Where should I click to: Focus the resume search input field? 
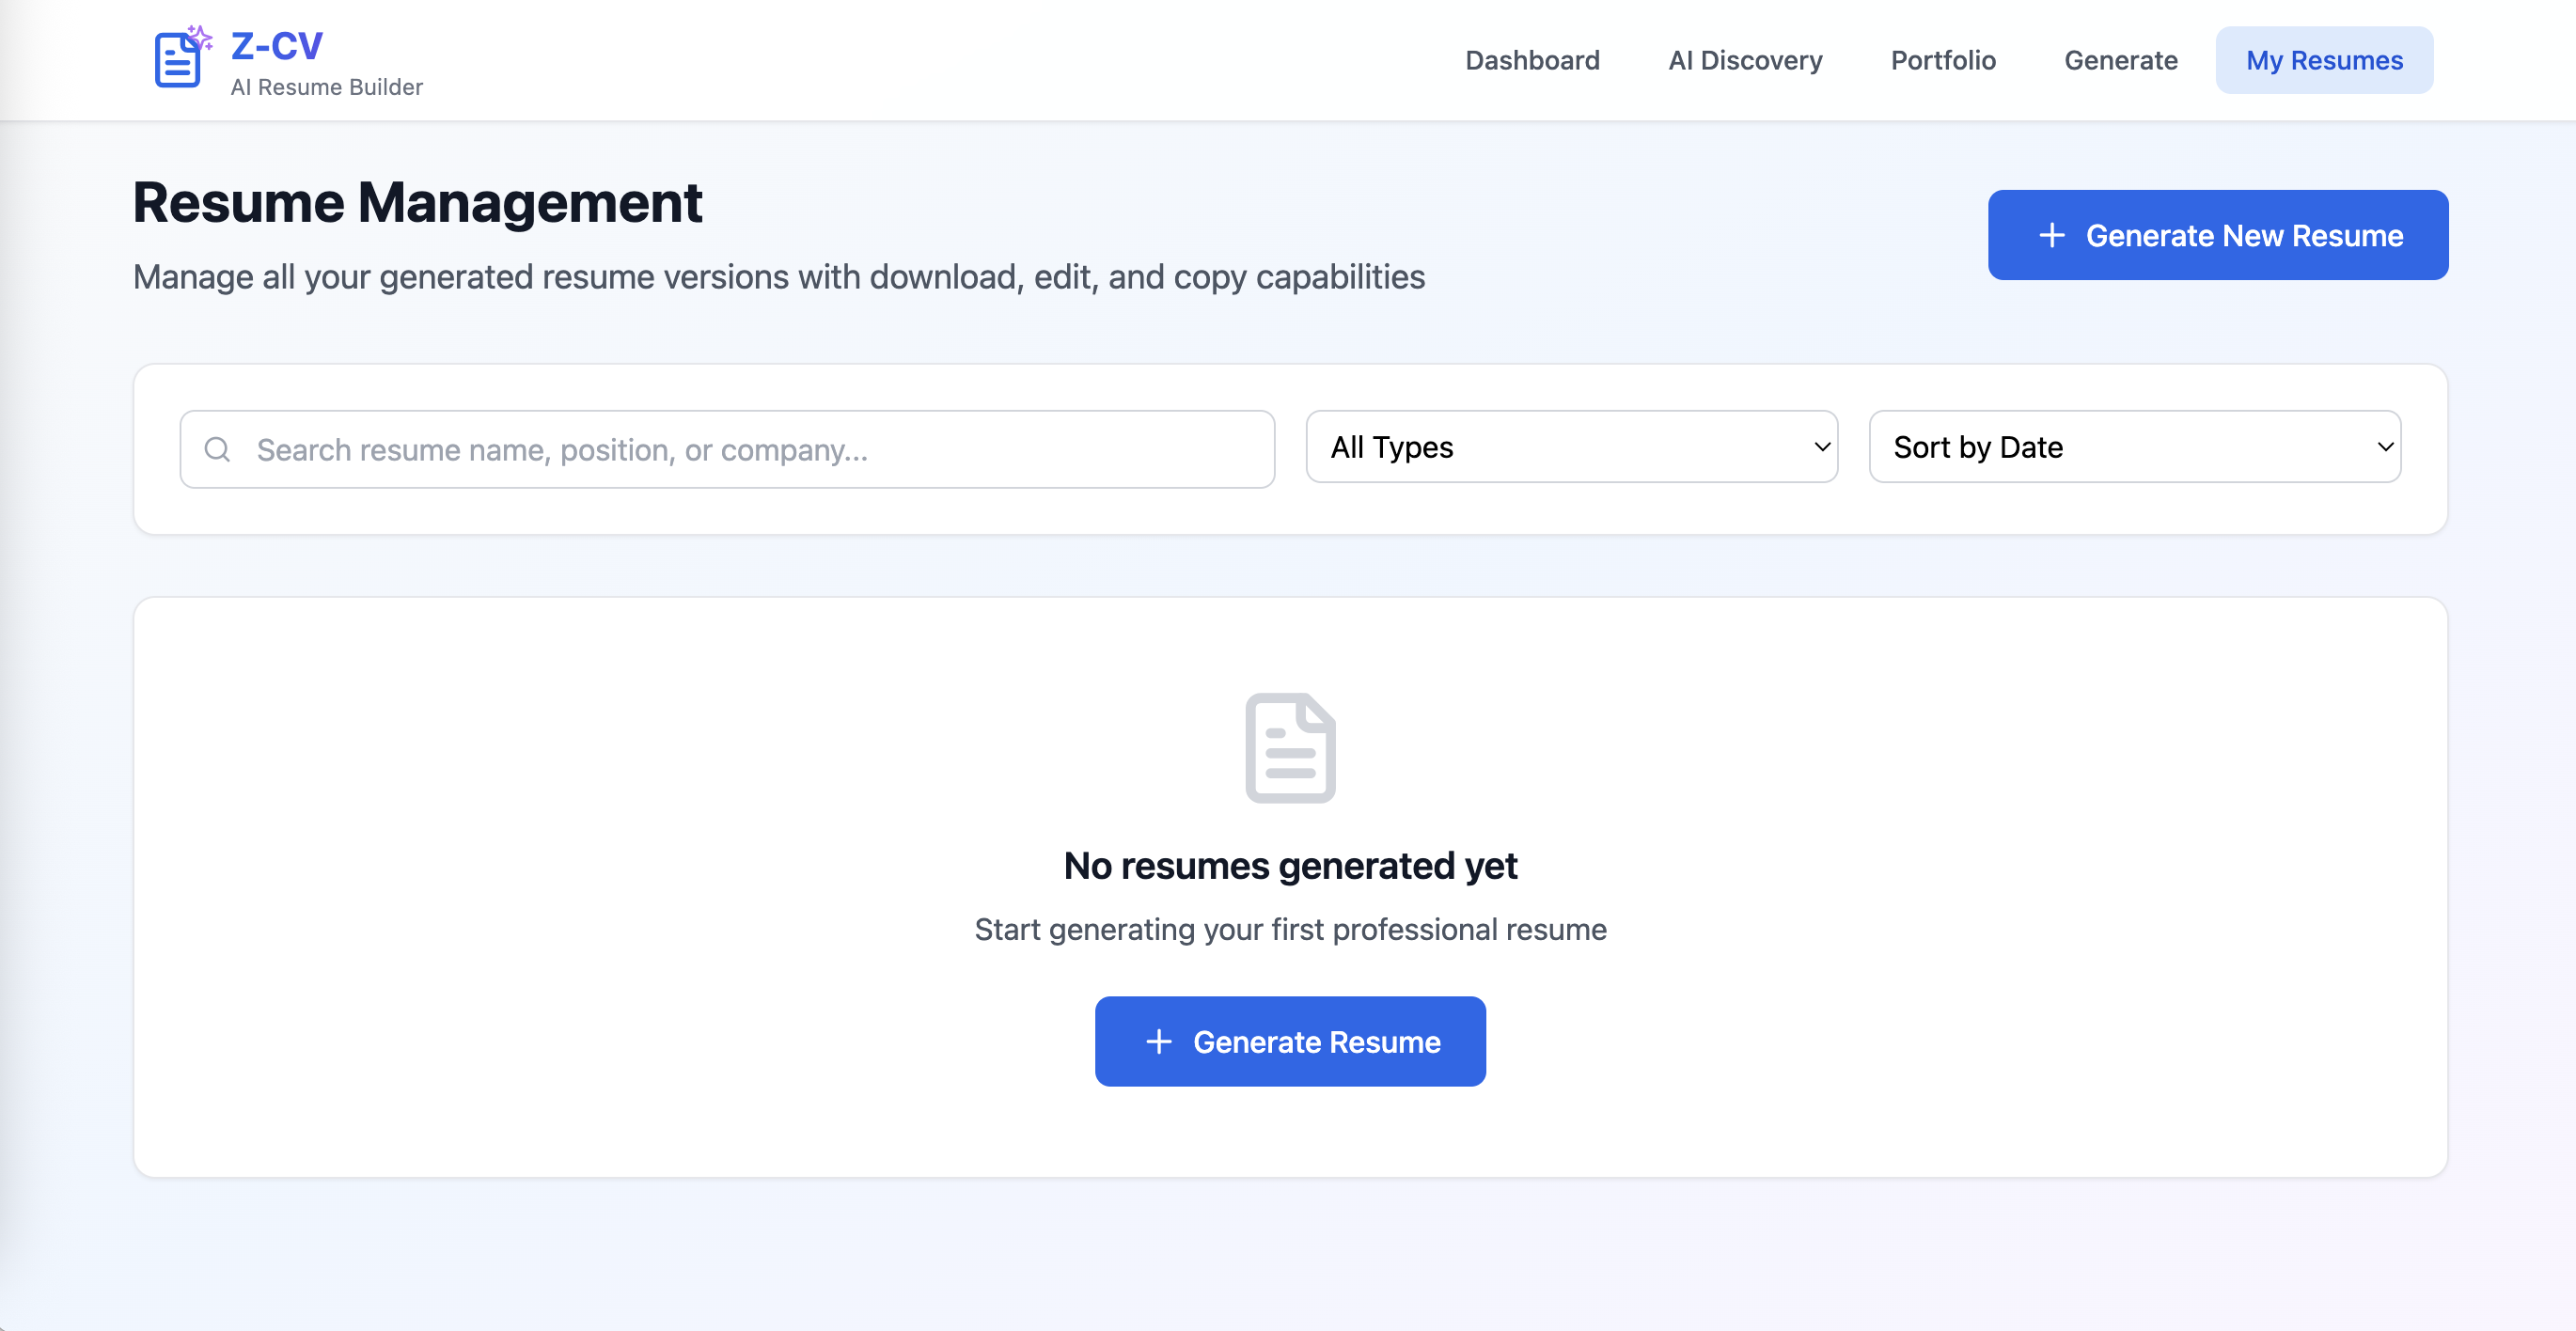[x=740, y=449]
